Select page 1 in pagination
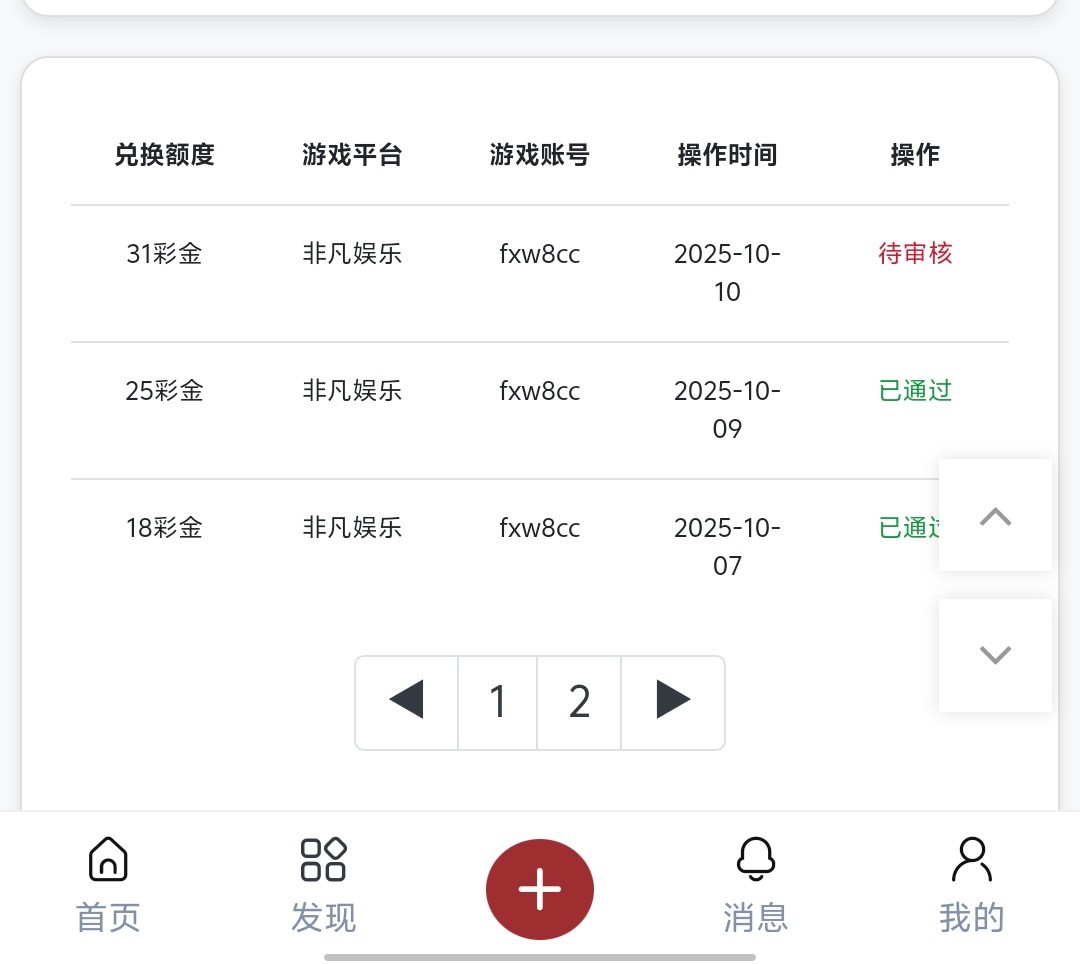1080x964 pixels. pyautogui.click(x=498, y=702)
